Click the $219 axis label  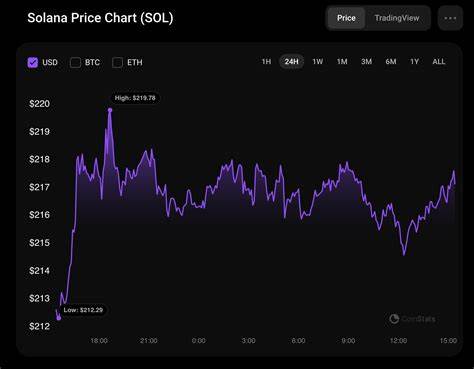pos(39,132)
